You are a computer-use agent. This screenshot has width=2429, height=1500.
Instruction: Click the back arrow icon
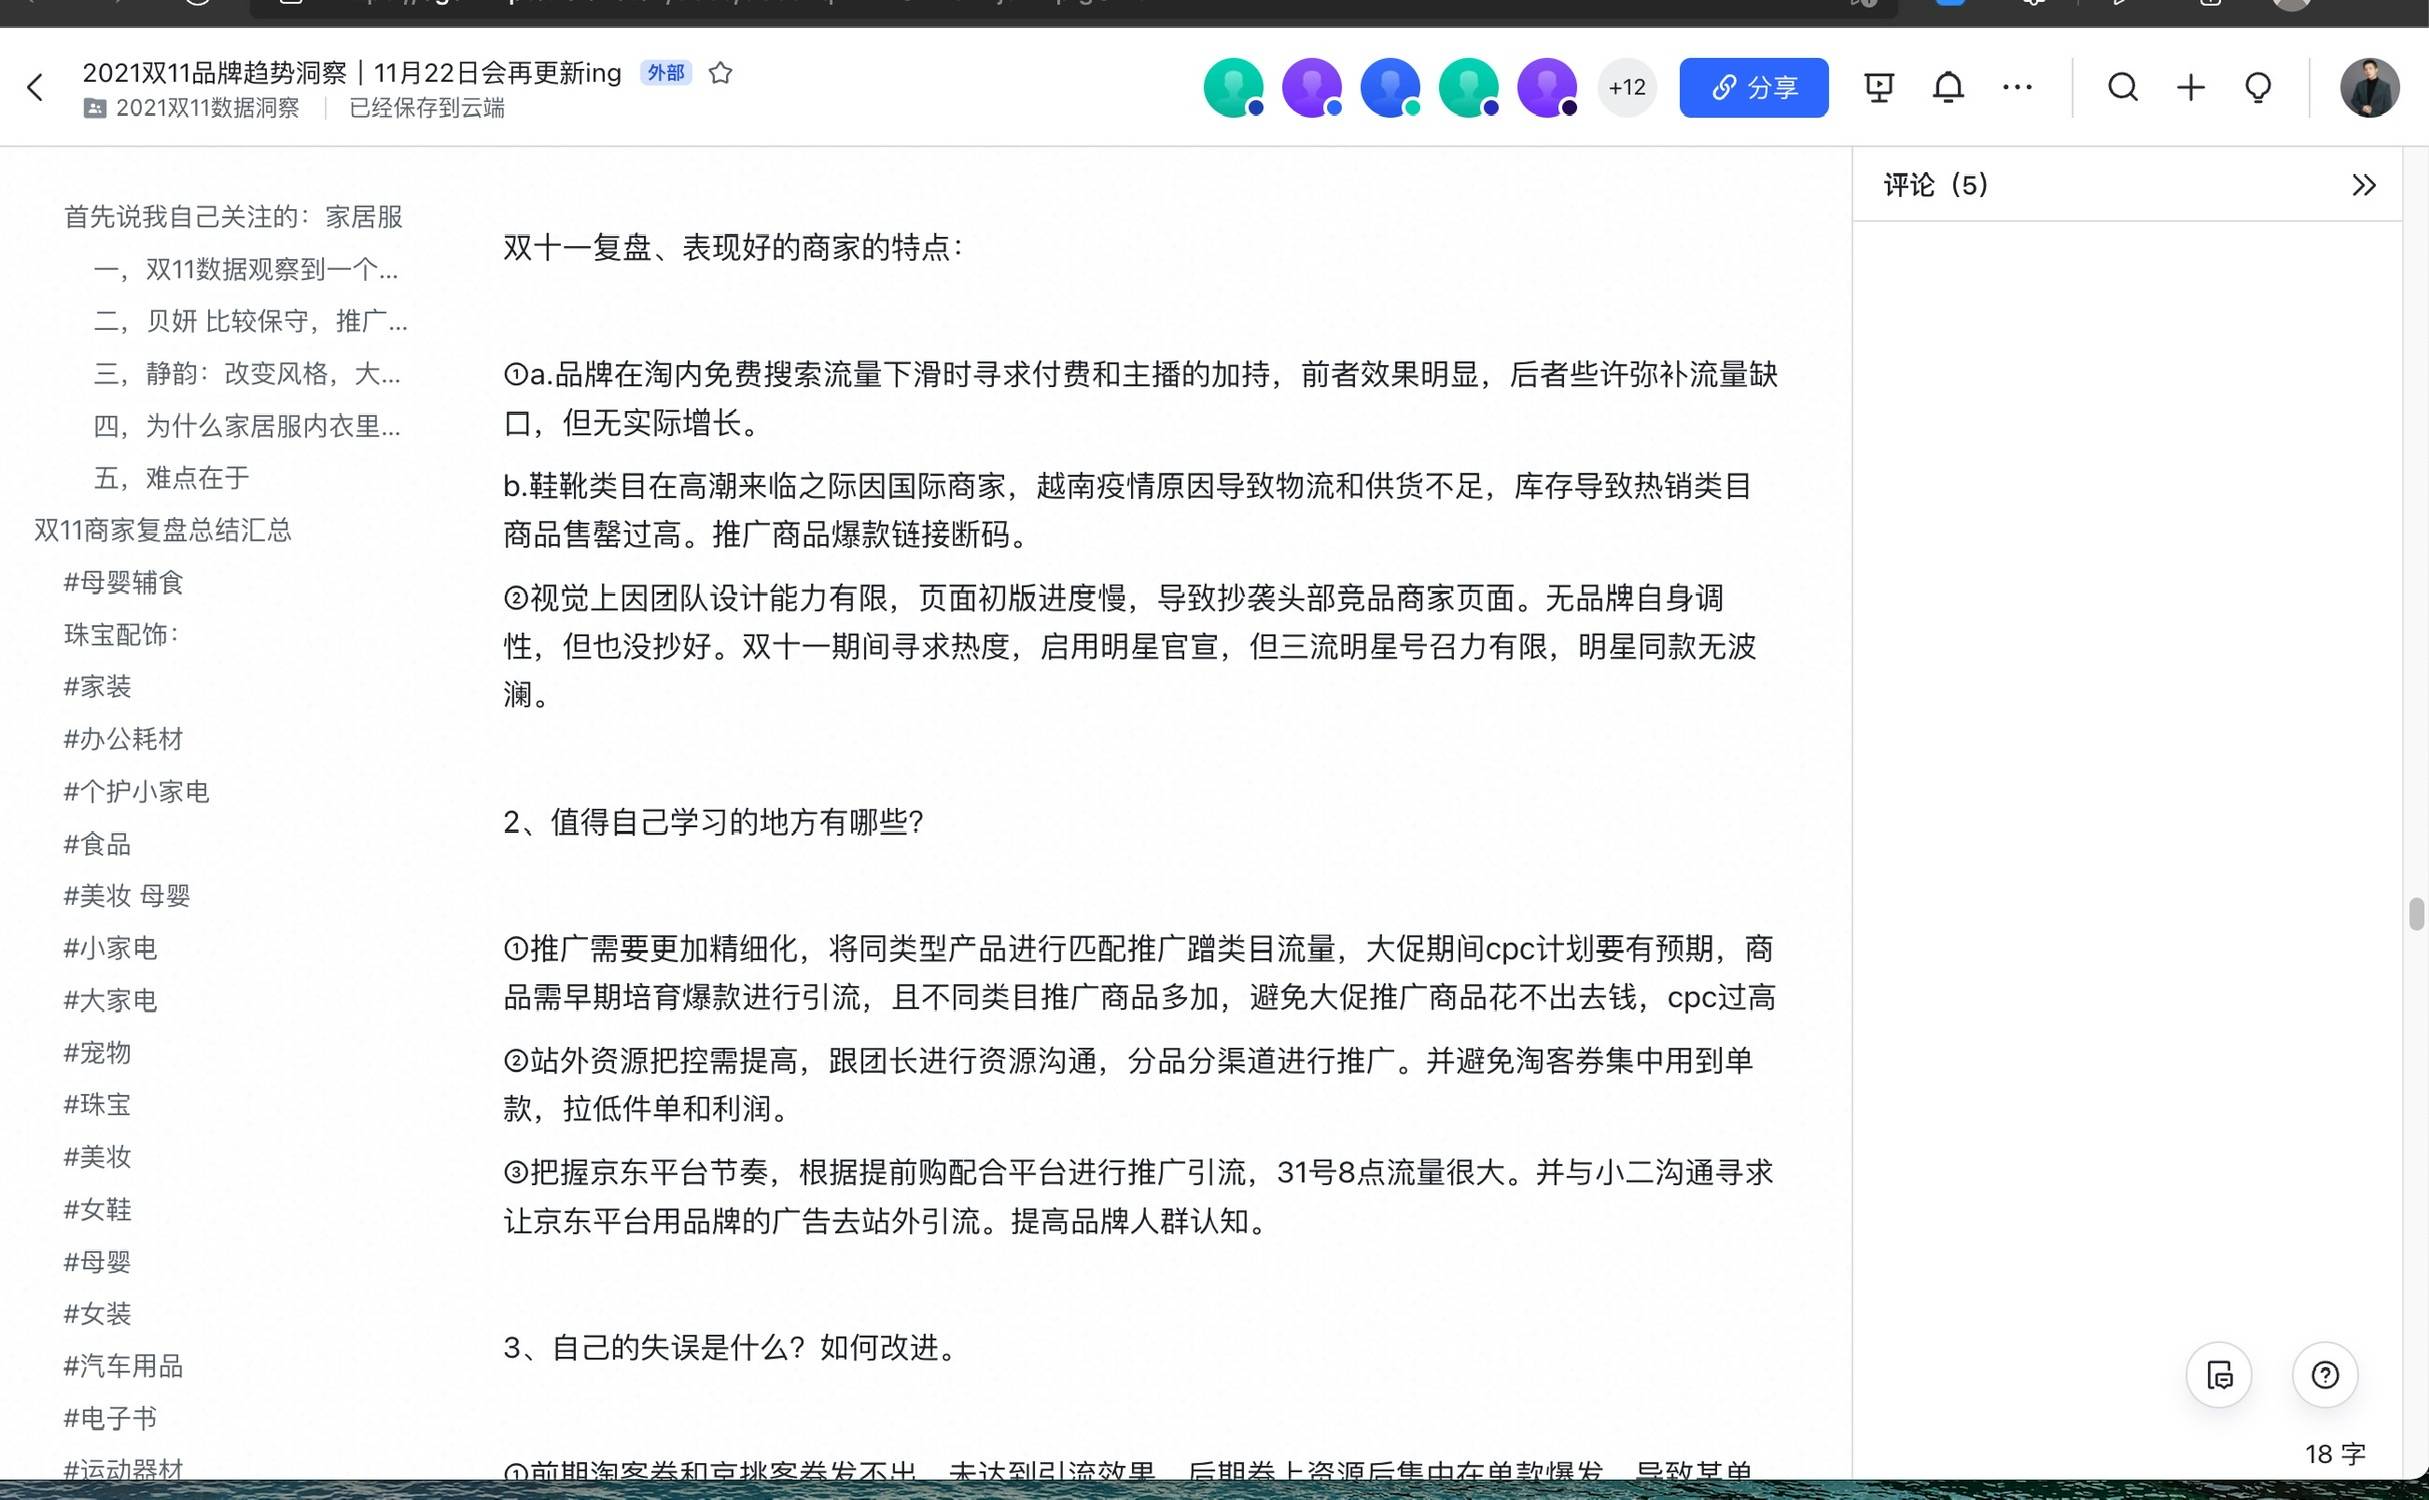36,88
